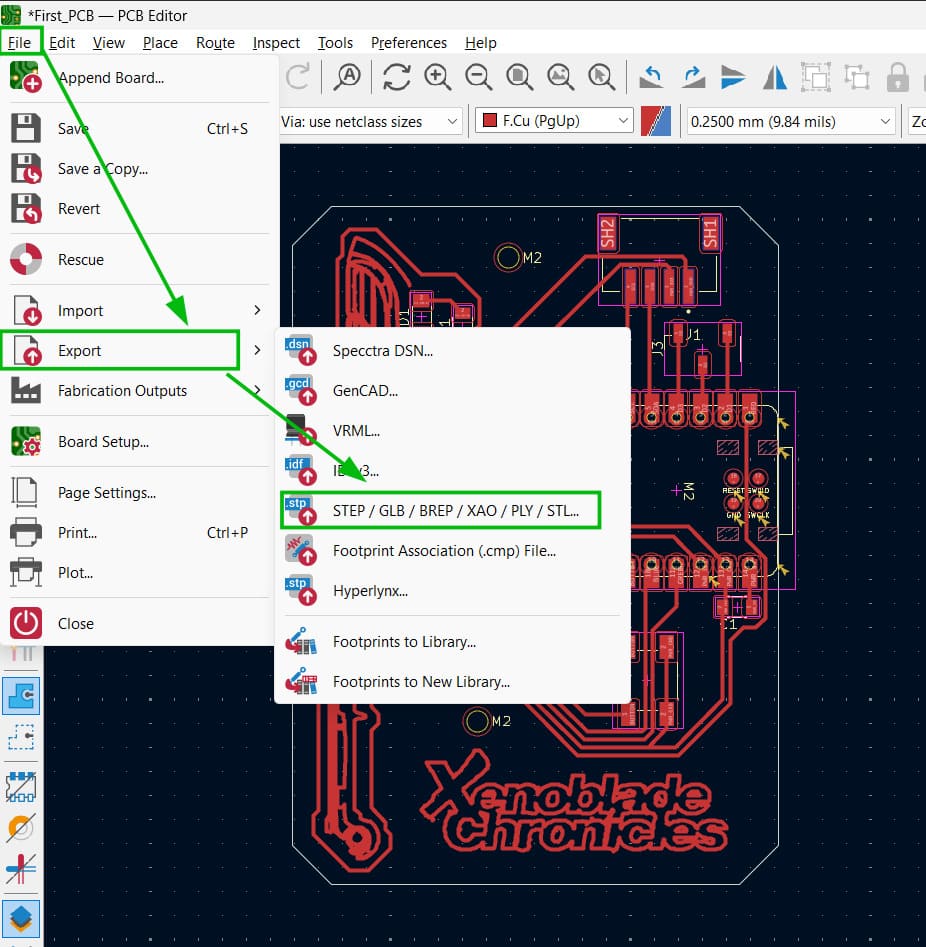Click the orange via tool icon
Screen dimensions: 926x947
coord(21,828)
